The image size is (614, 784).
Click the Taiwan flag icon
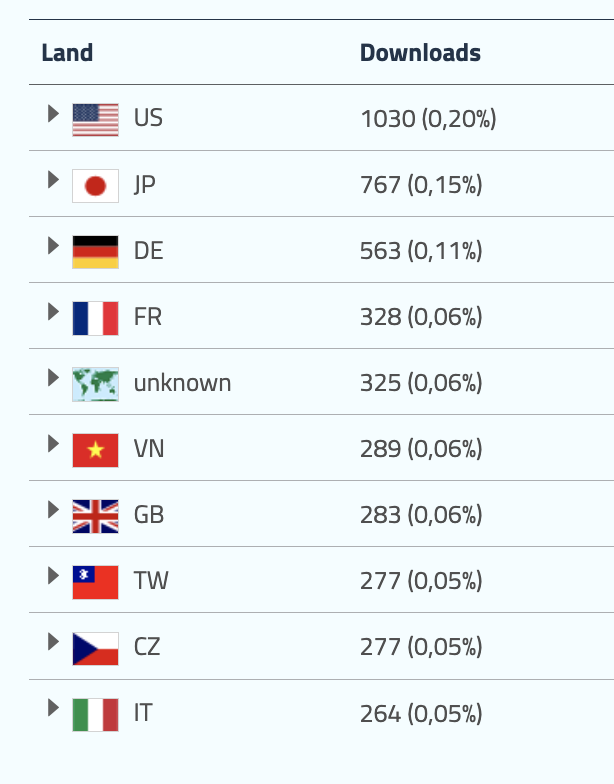pos(95,582)
